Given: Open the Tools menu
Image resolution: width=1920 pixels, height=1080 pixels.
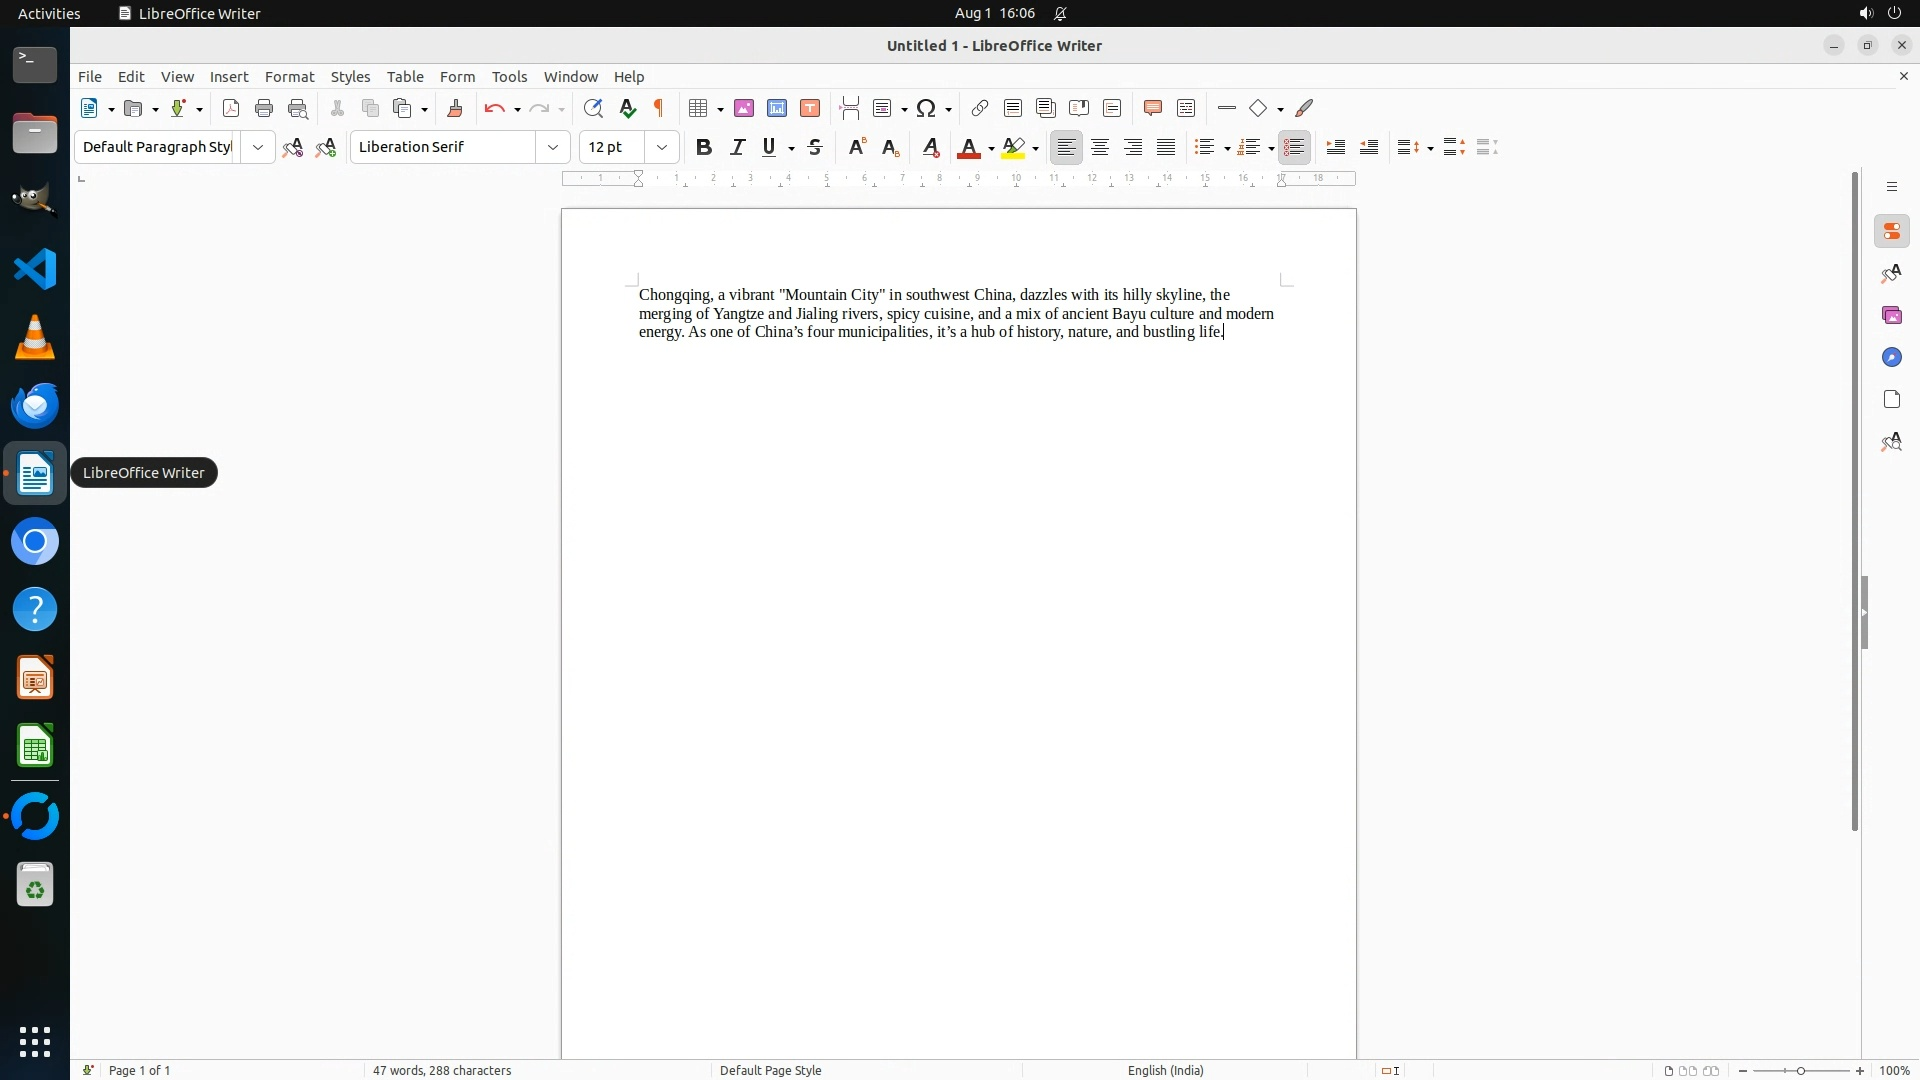Looking at the screenshot, I should pyautogui.click(x=509, y=77).
